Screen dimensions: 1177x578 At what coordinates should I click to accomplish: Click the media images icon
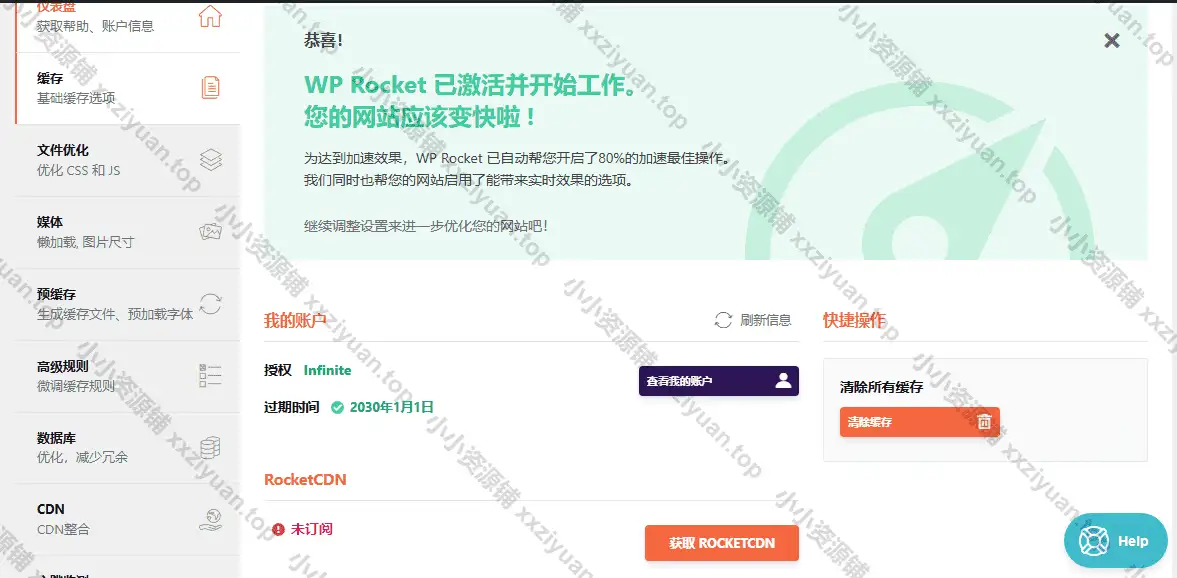coord(210,232)
